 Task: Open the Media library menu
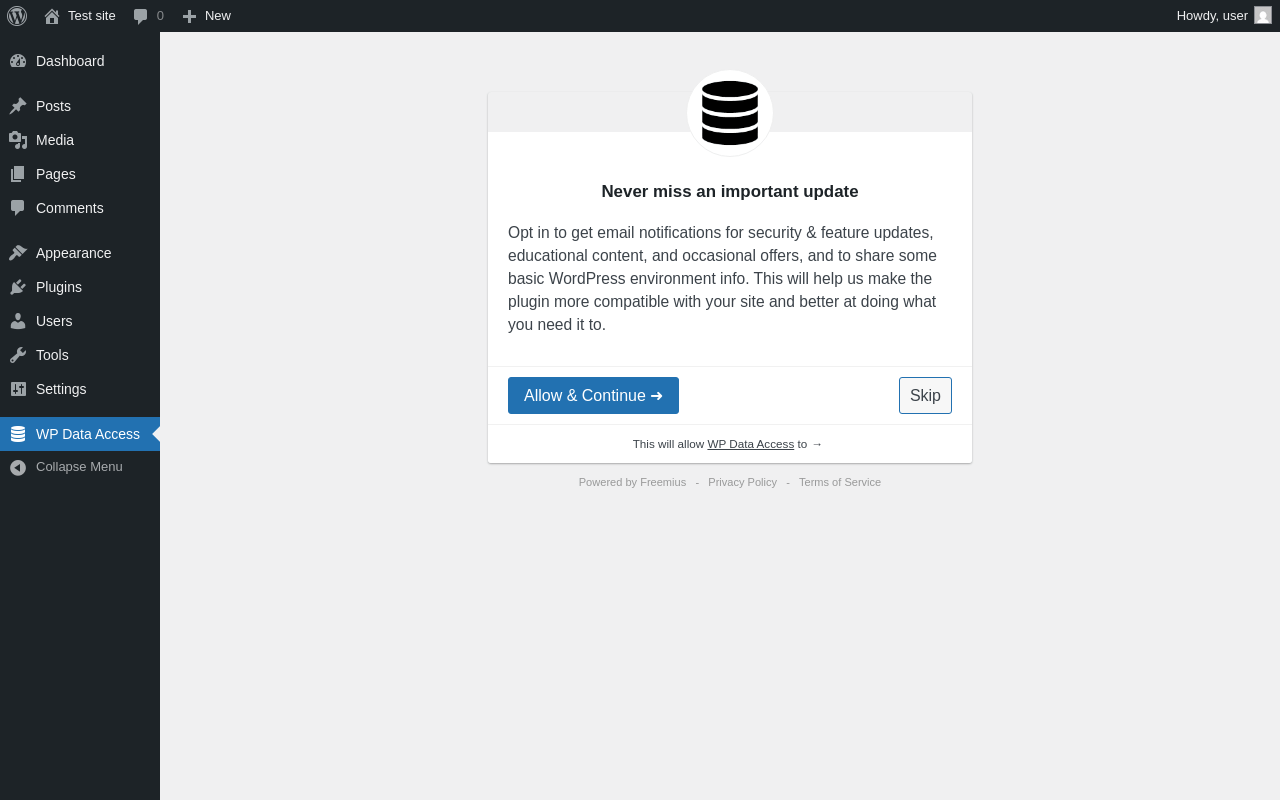[x=55, y=140]
